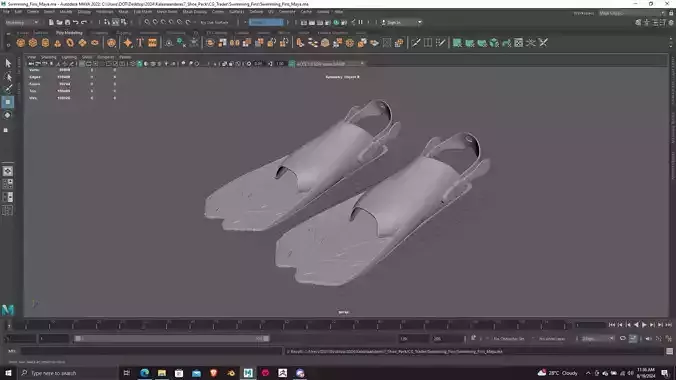Click the current frame number field
The width and height of the screenshot is (676, 380).
[590, 325]
